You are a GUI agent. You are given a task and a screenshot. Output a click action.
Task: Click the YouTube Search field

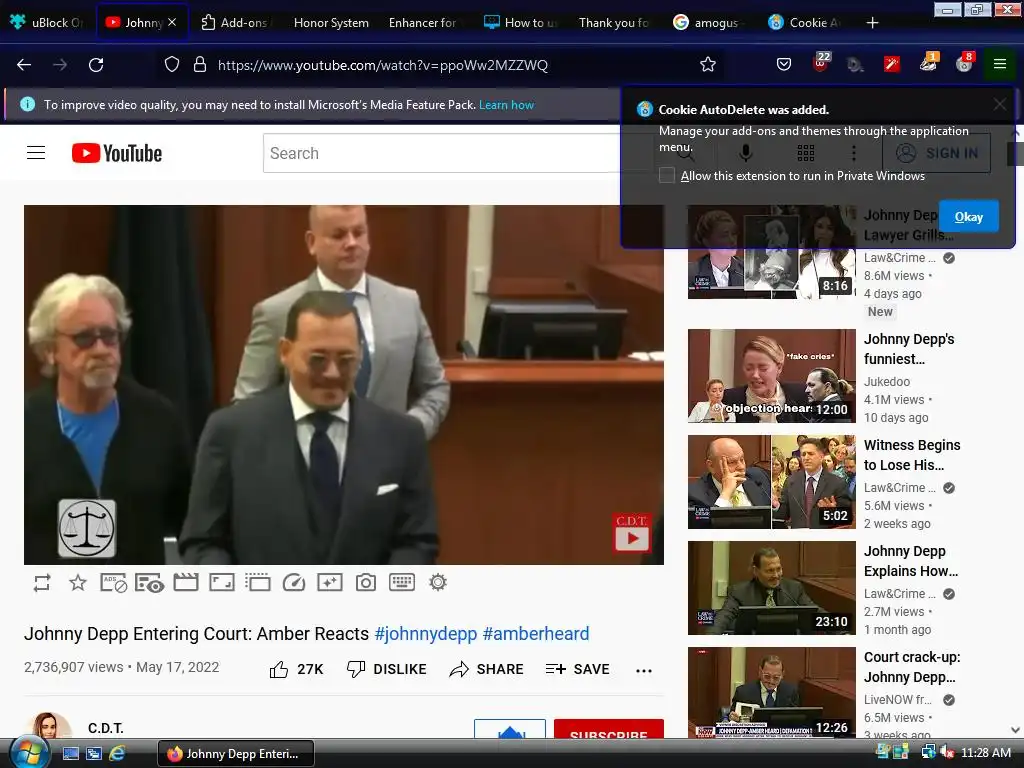[x=441, y=153]
